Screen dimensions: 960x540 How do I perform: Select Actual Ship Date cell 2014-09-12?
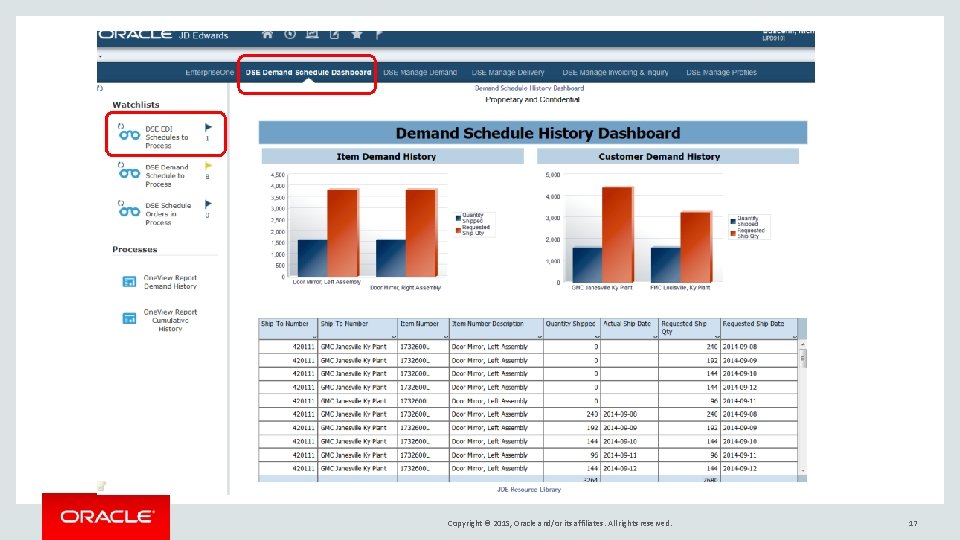[x=629, y=468]
